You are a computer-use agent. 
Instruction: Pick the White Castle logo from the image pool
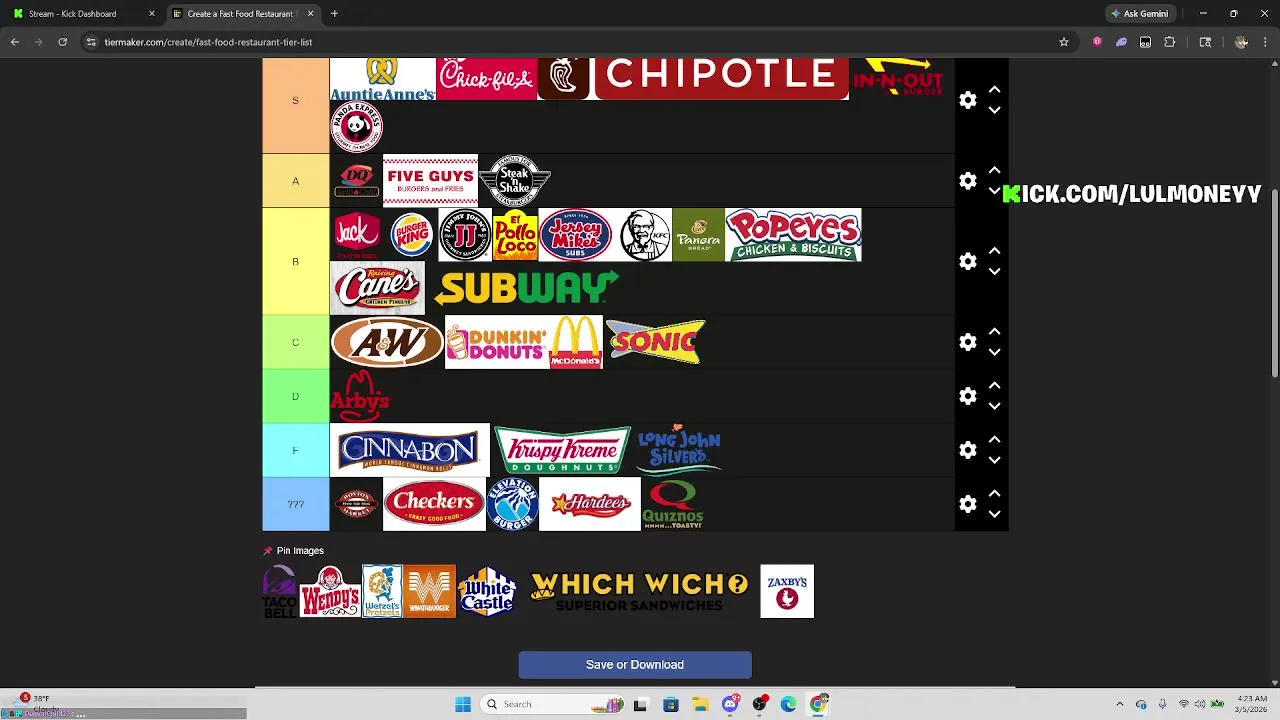[487, 591]
